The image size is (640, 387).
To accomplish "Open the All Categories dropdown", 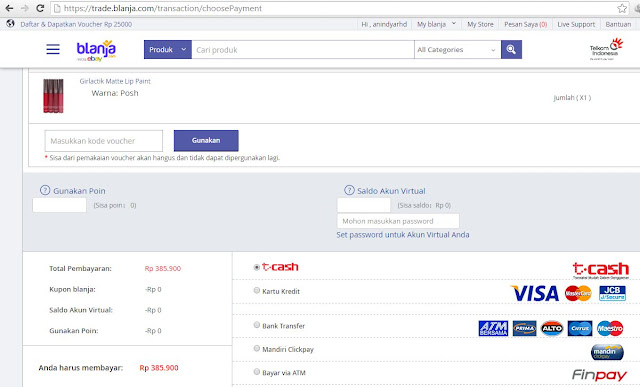I will [458, 49].
